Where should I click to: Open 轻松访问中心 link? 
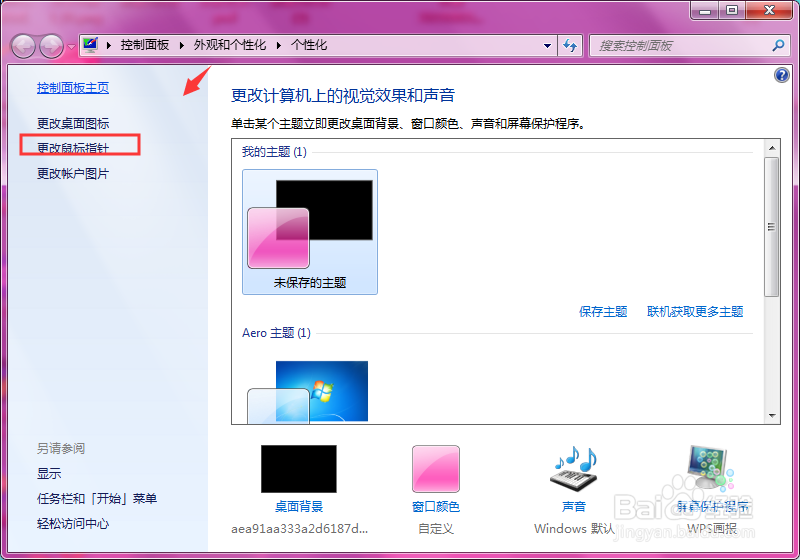[x=73, y=524]
